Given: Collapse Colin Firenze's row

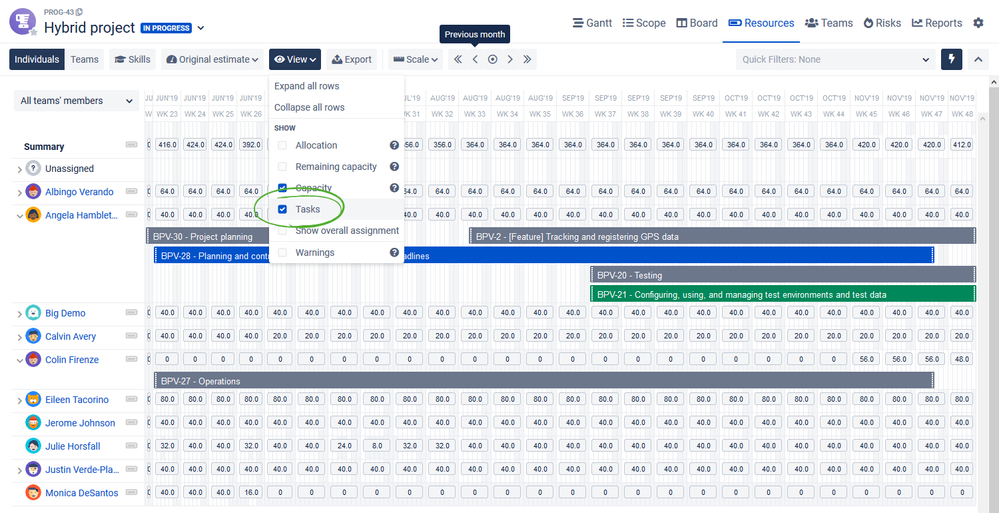Looking at the screenshot, I should pyautogui.click(x=19, y=360).
